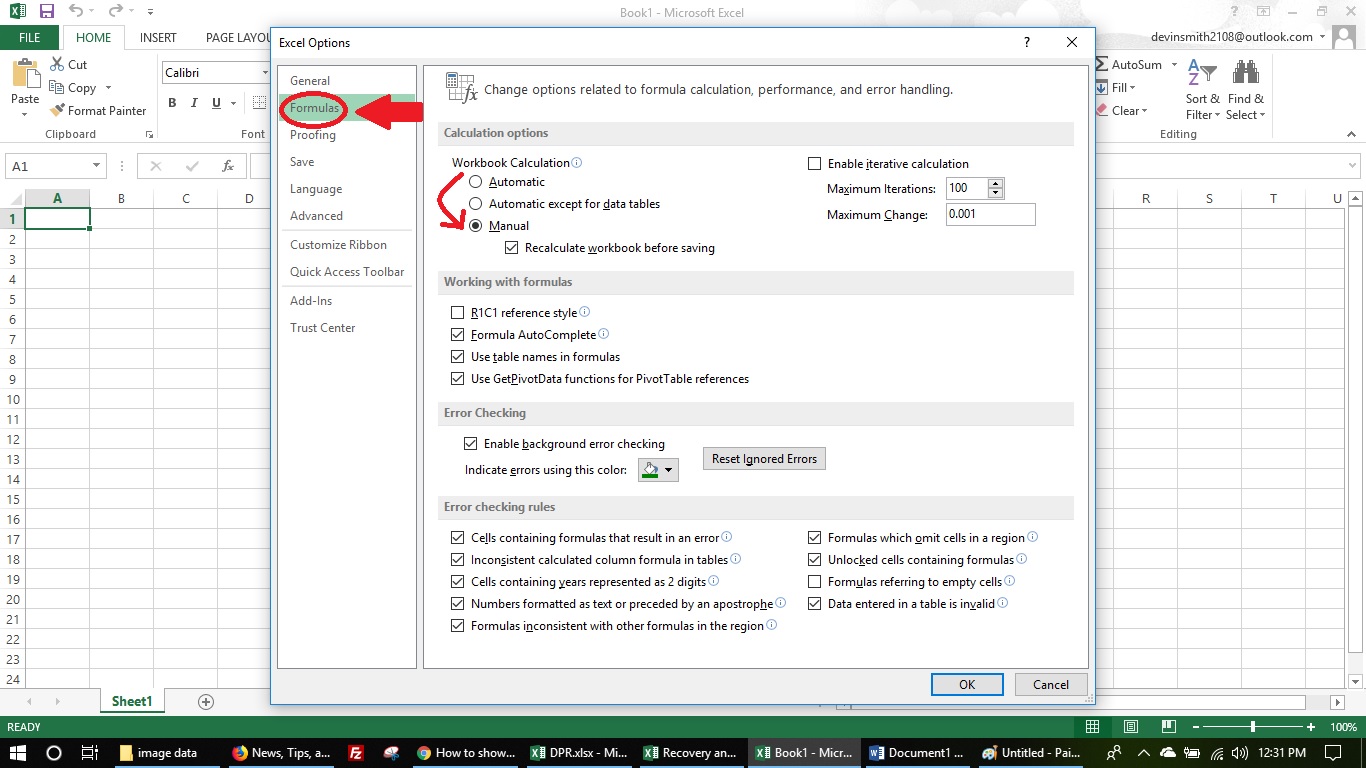The height and width of the screenshot is (768, 1366).
Task: Open the FILE tab
Action: [29, 37]
